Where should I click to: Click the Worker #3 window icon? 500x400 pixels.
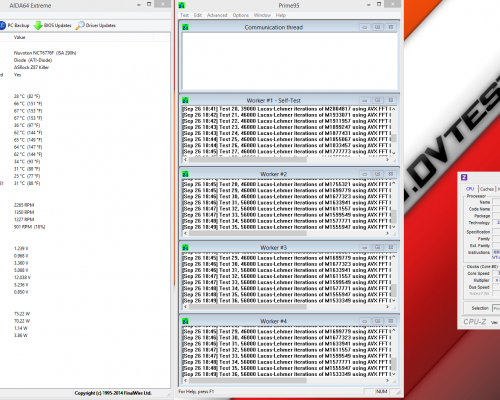[x=186, y=247]
